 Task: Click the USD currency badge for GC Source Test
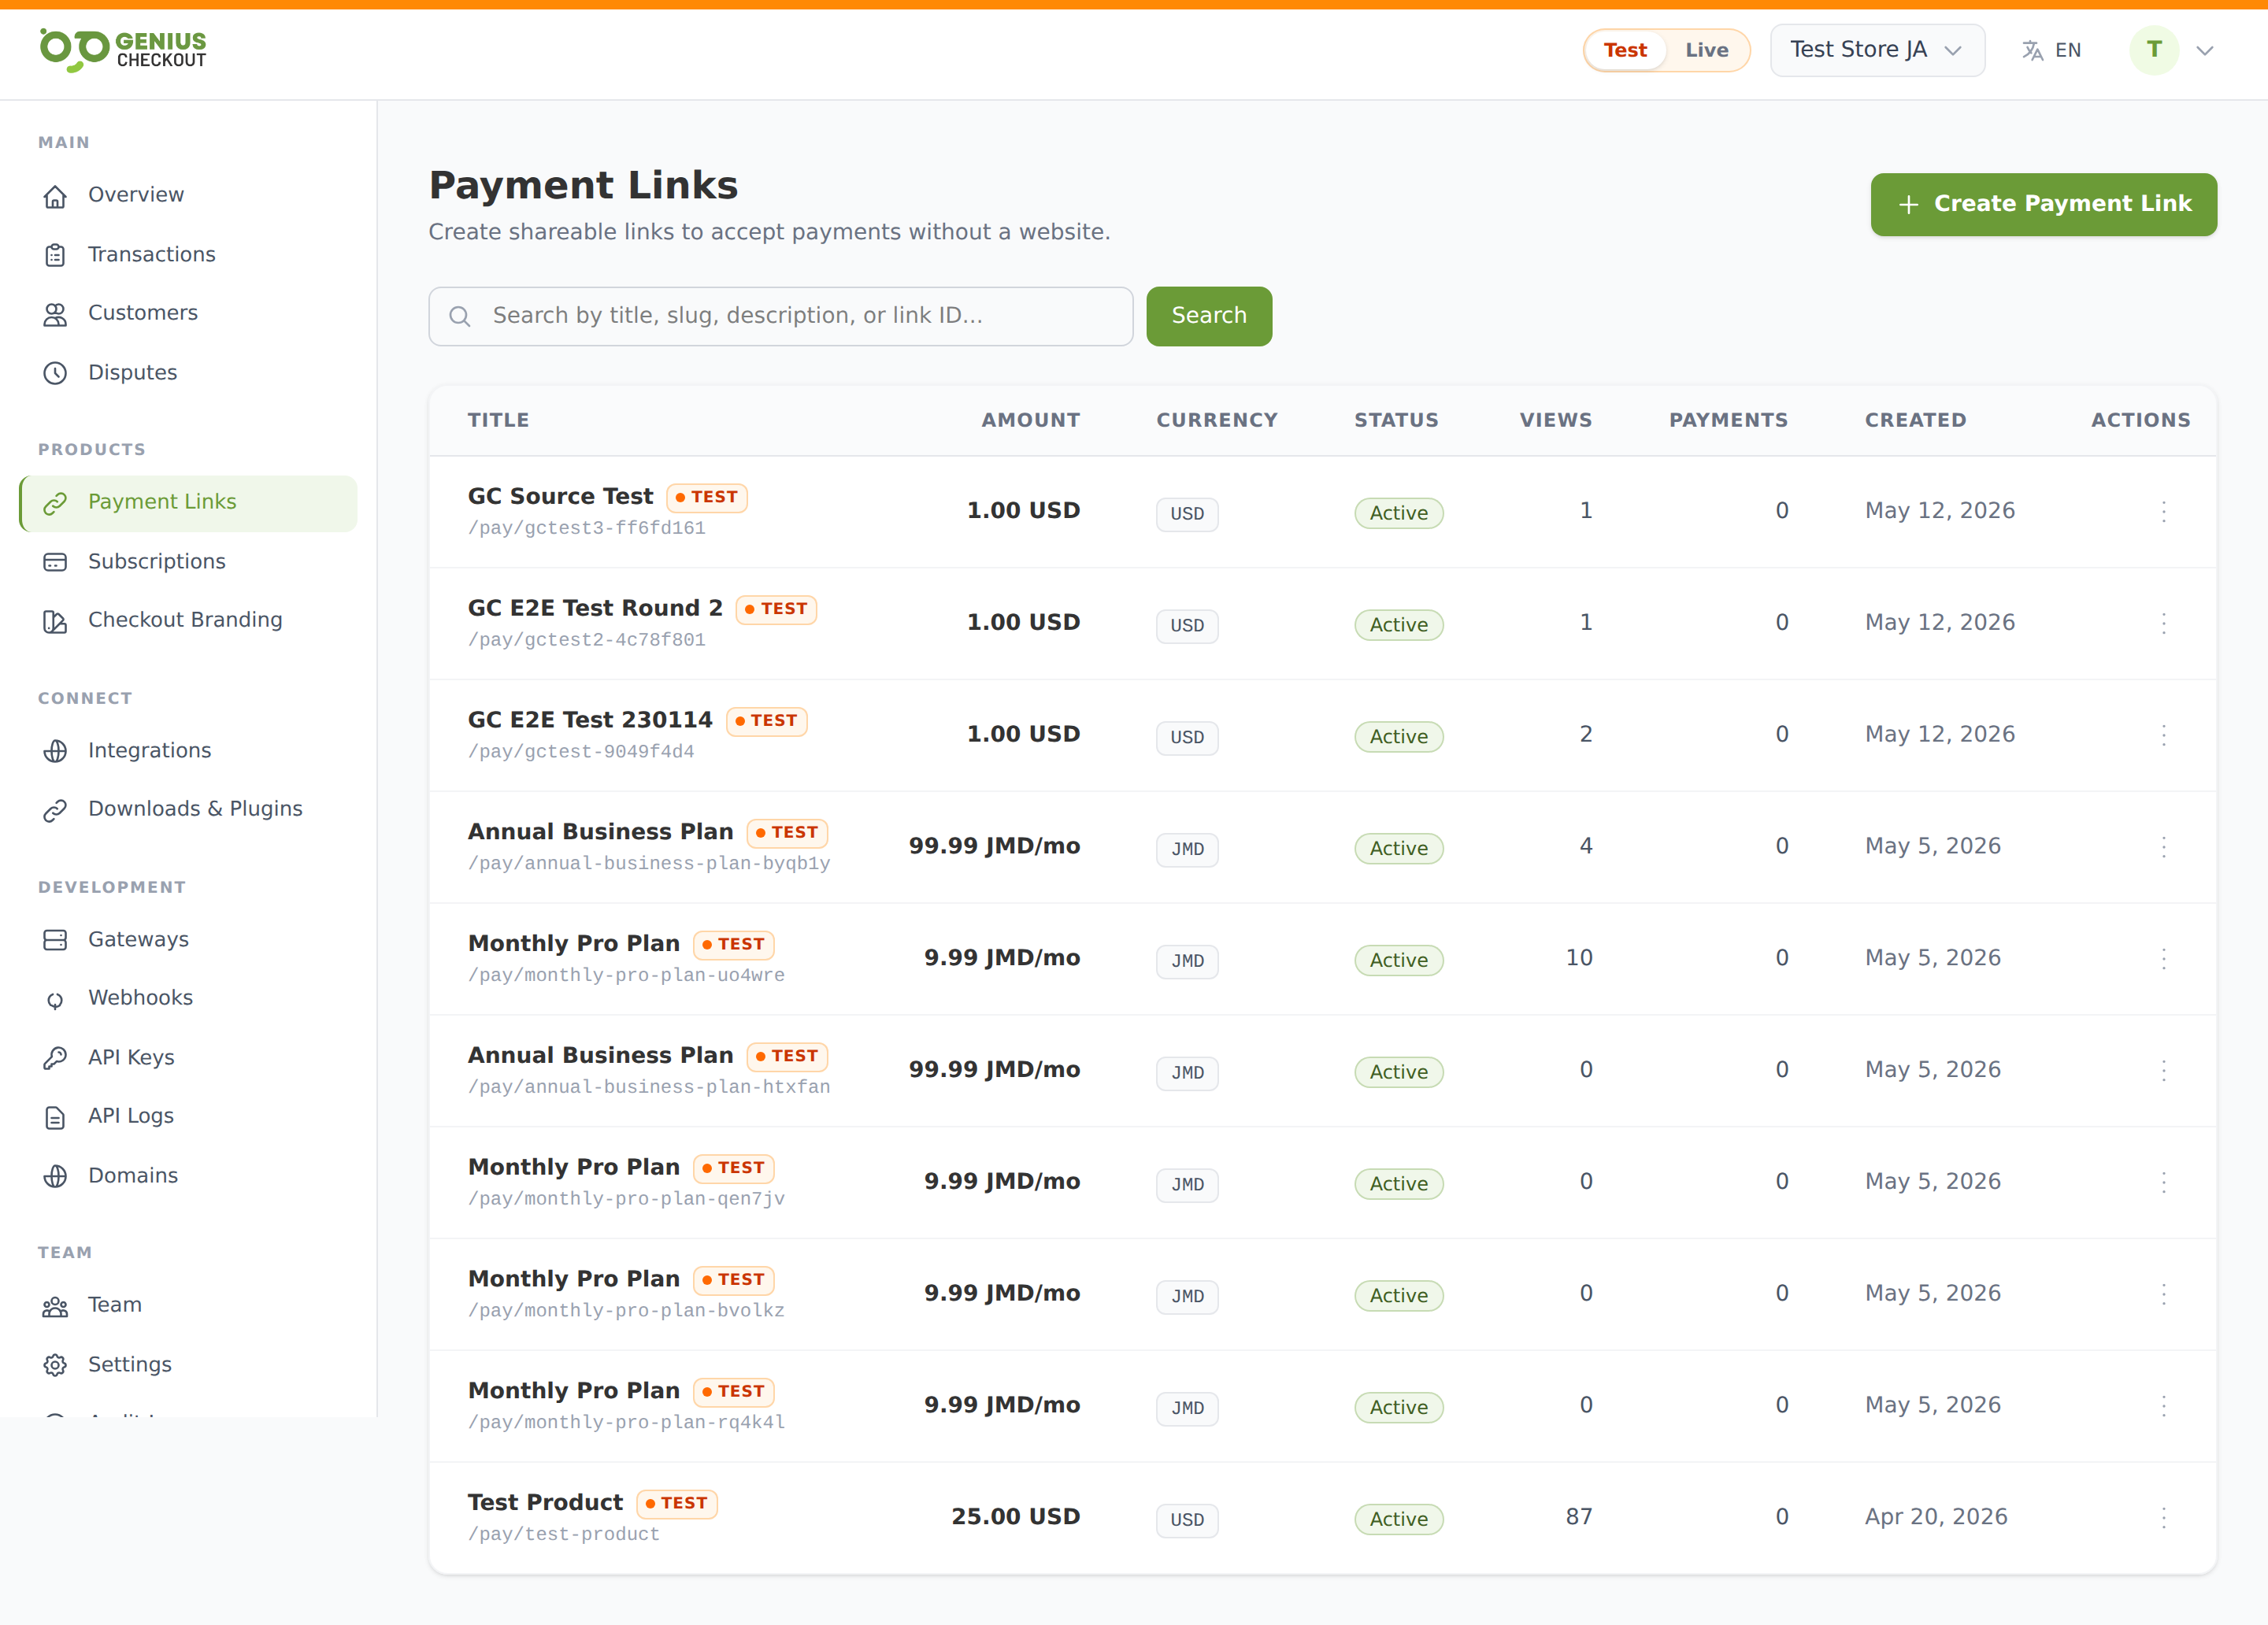click(1187, 513)
